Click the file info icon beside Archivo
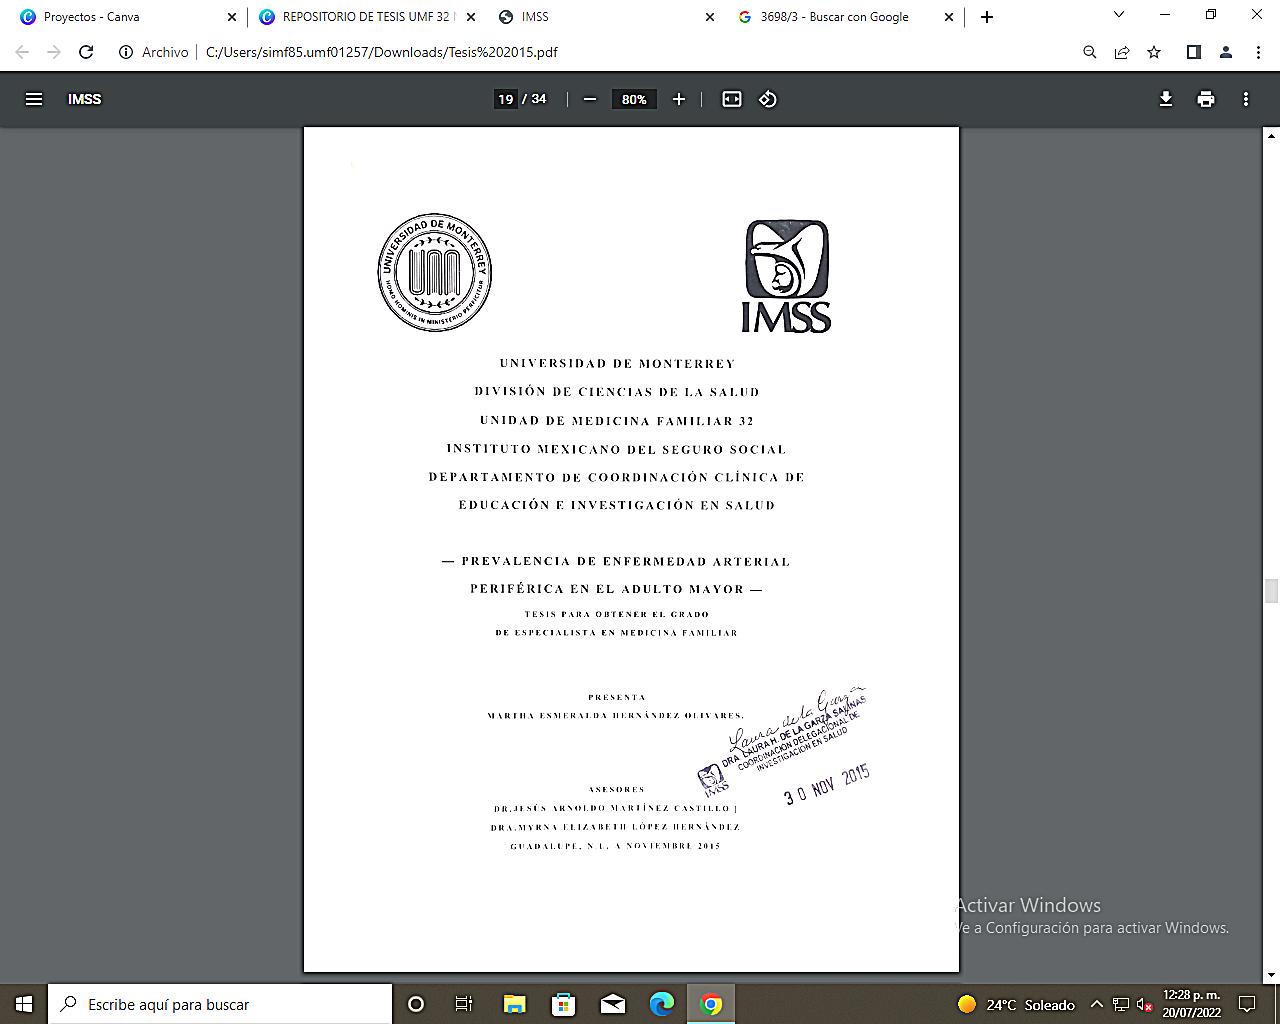This screenshot has height=1024, width=1280. (126, 52)
